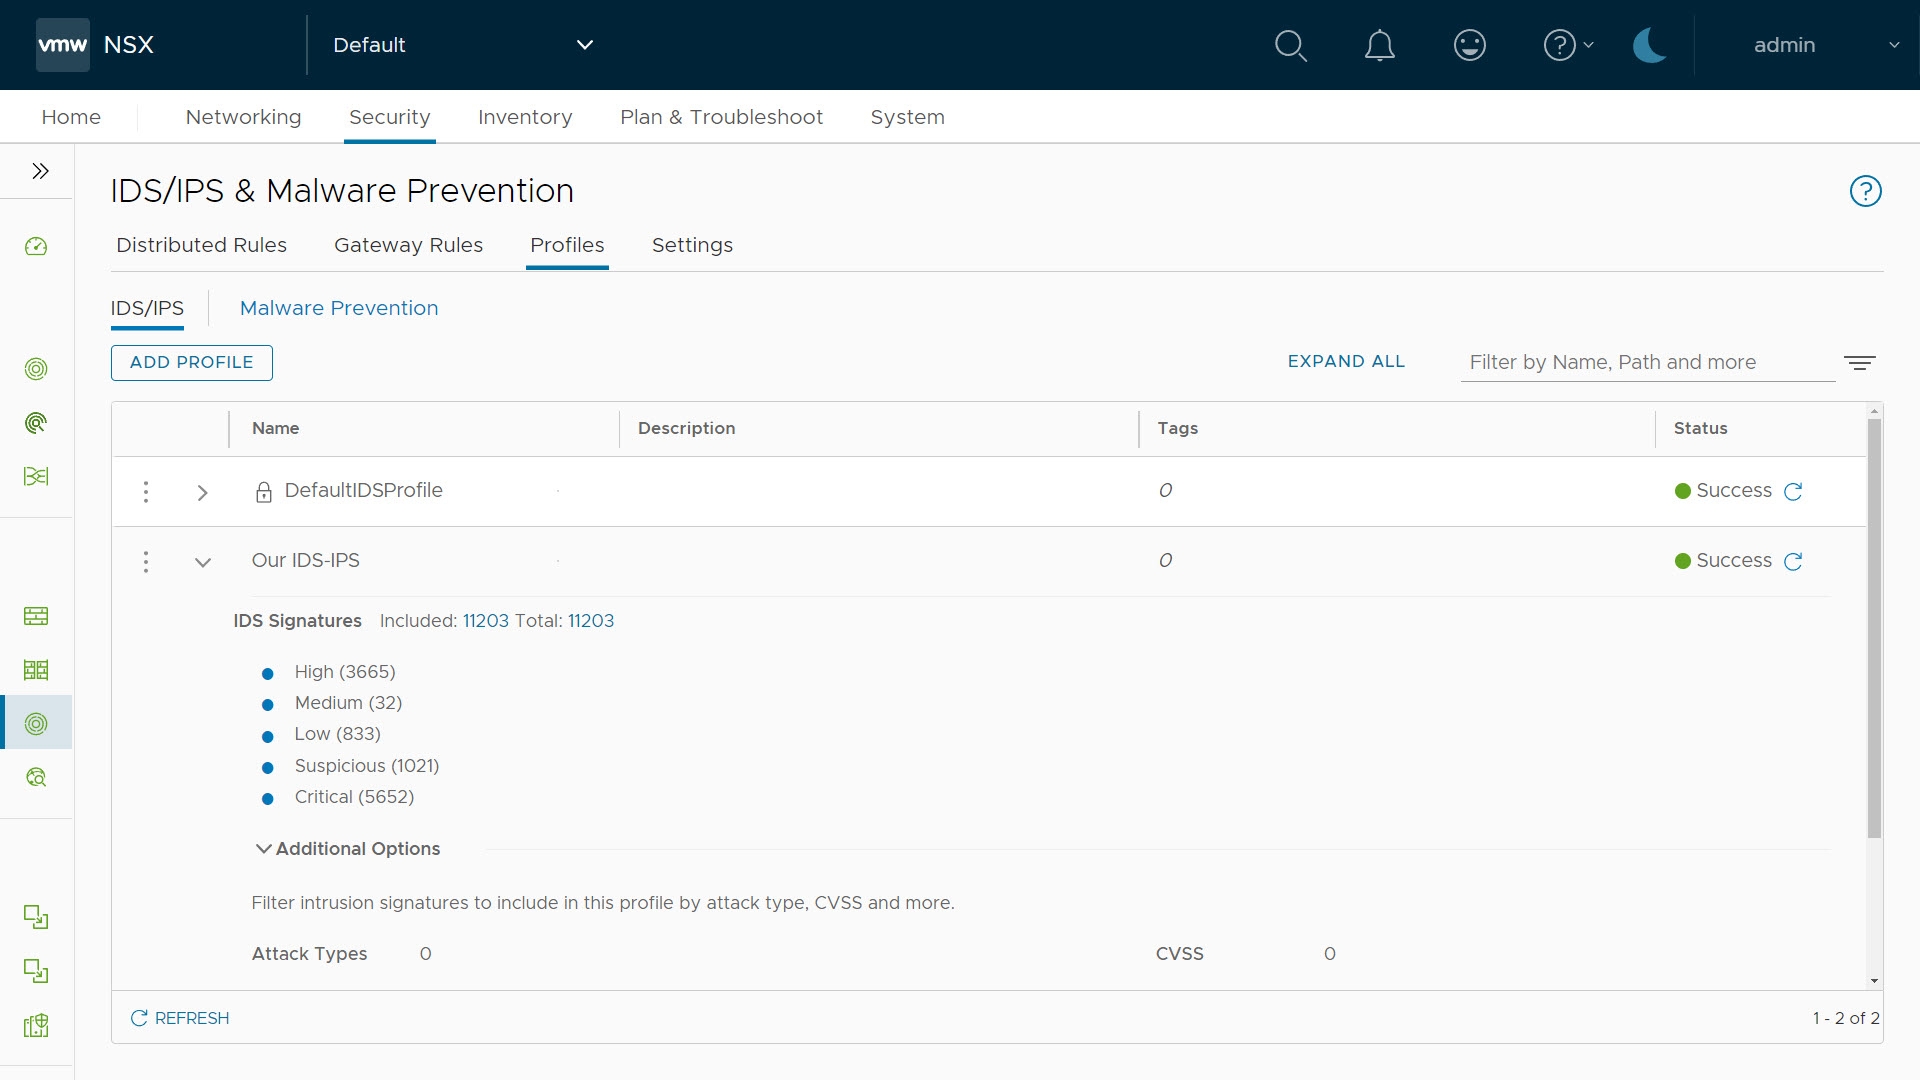The width and height of the screenshot is (1920, 1080).
Task: Open the notifications bell icon
Action: pyautogui.click(x=1379, y=46)
